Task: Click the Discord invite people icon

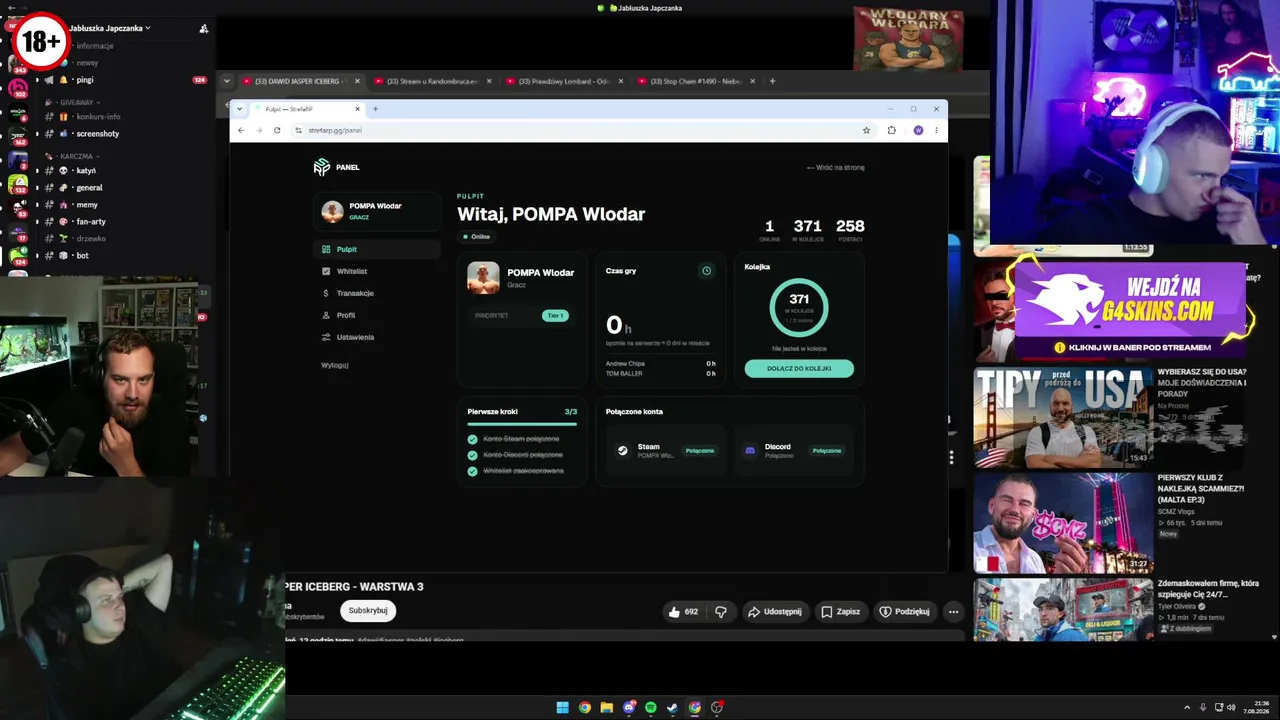Action: click(204, 28)
